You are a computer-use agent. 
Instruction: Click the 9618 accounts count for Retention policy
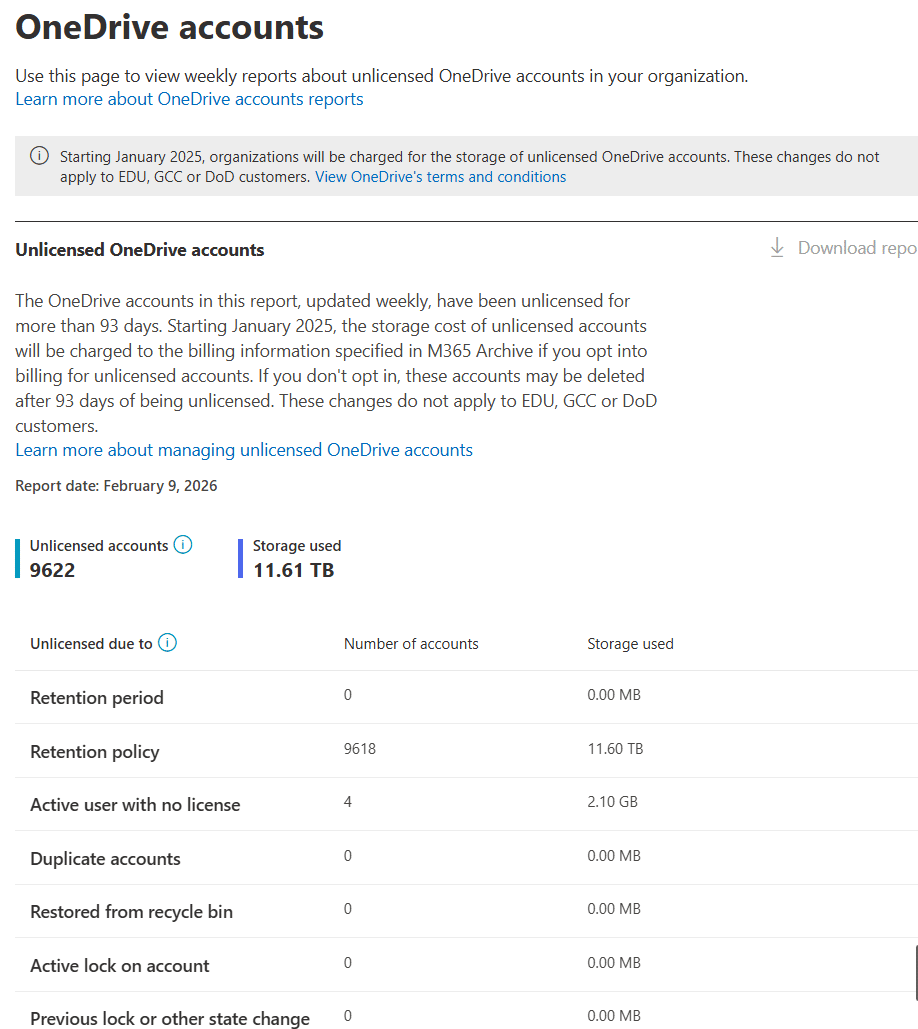click(360, 749)
